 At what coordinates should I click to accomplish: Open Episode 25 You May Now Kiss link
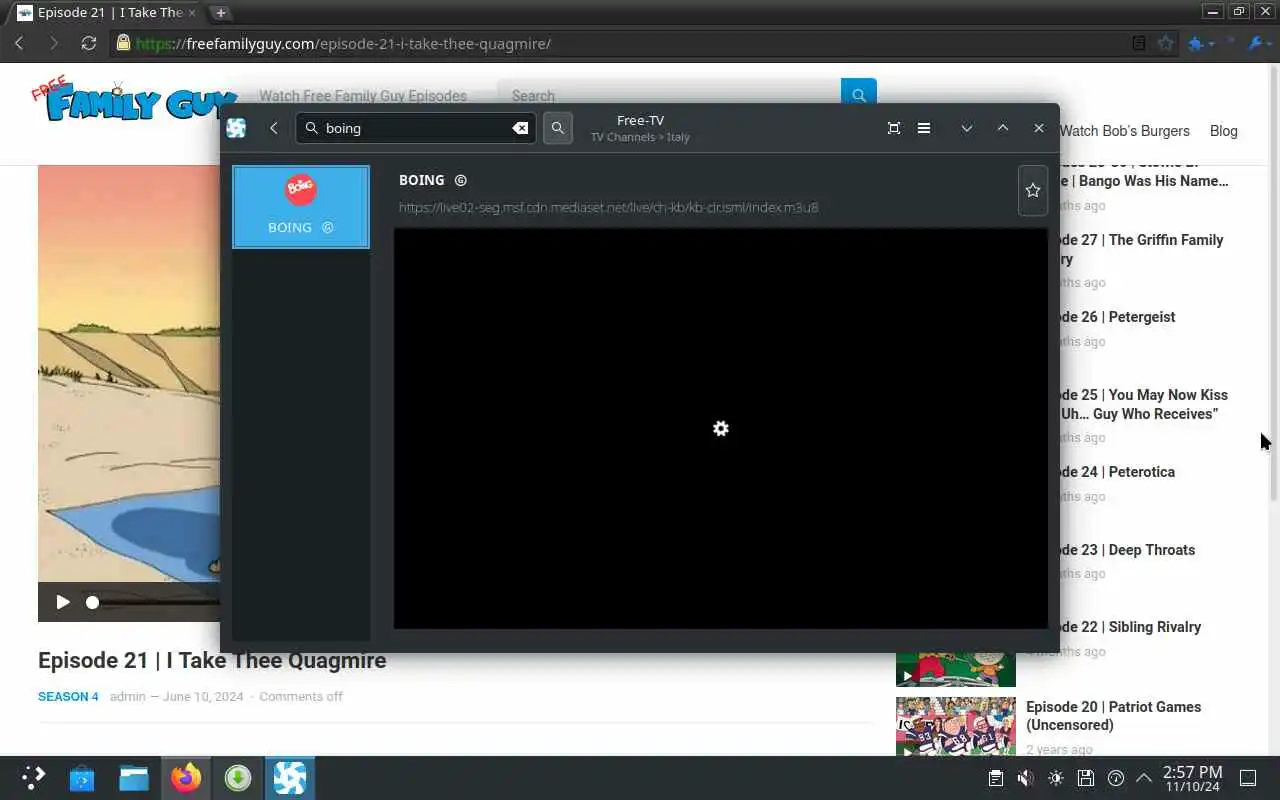click(1143, 404)
